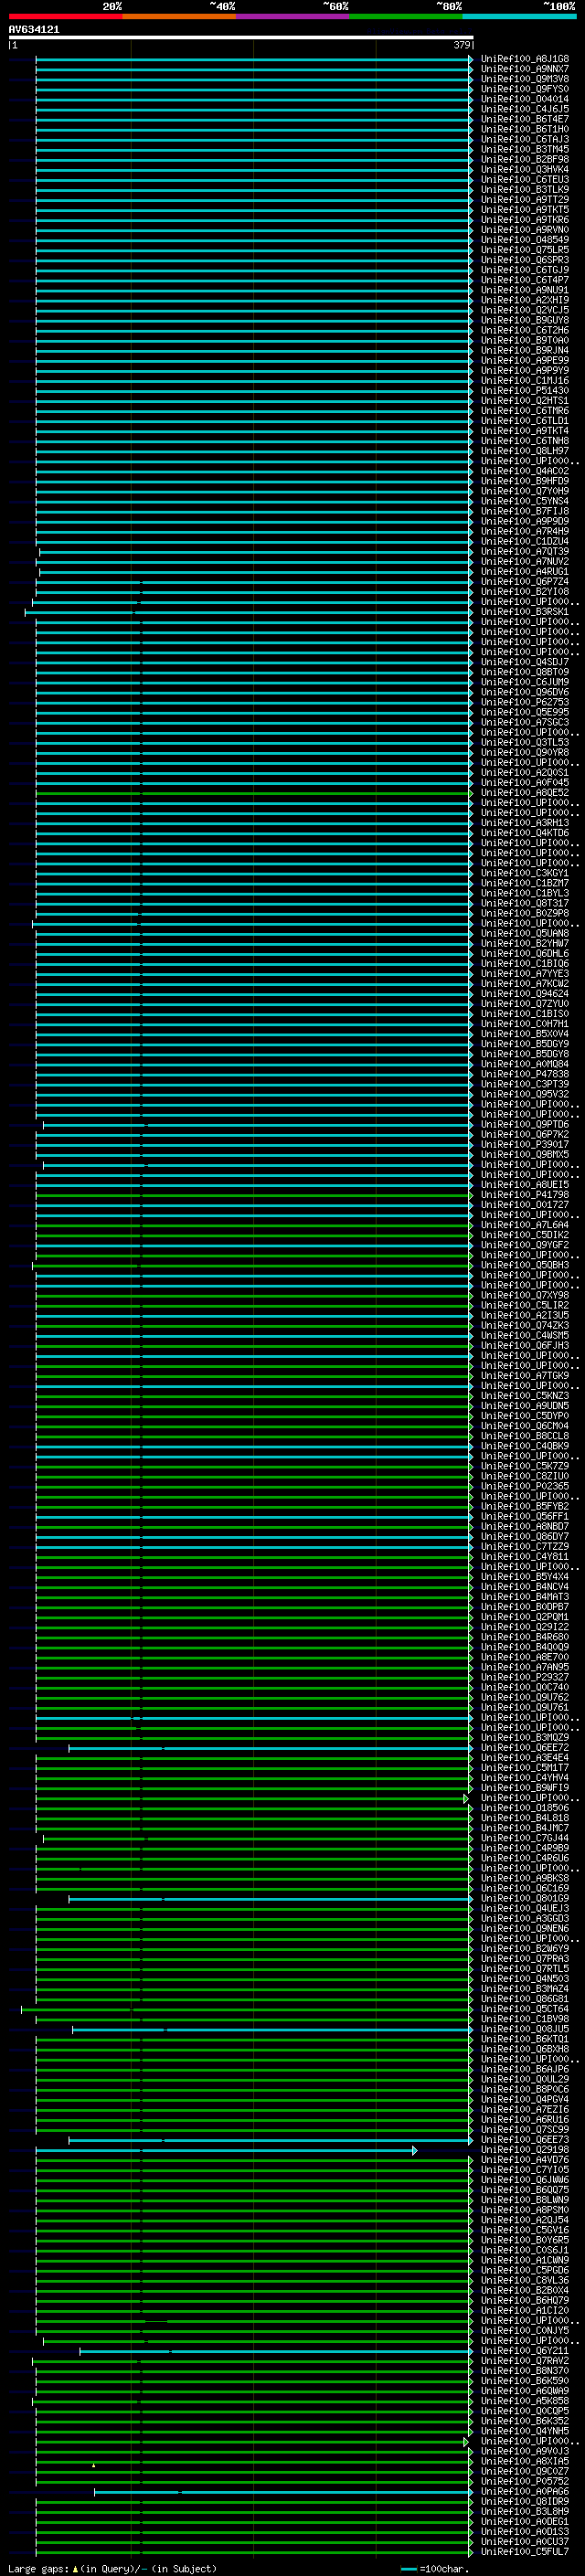The height and width of the screenshot is (2576, 585).
Task: Select the UniRef100_A2I3U5 label
Action: pos(525,1315)
